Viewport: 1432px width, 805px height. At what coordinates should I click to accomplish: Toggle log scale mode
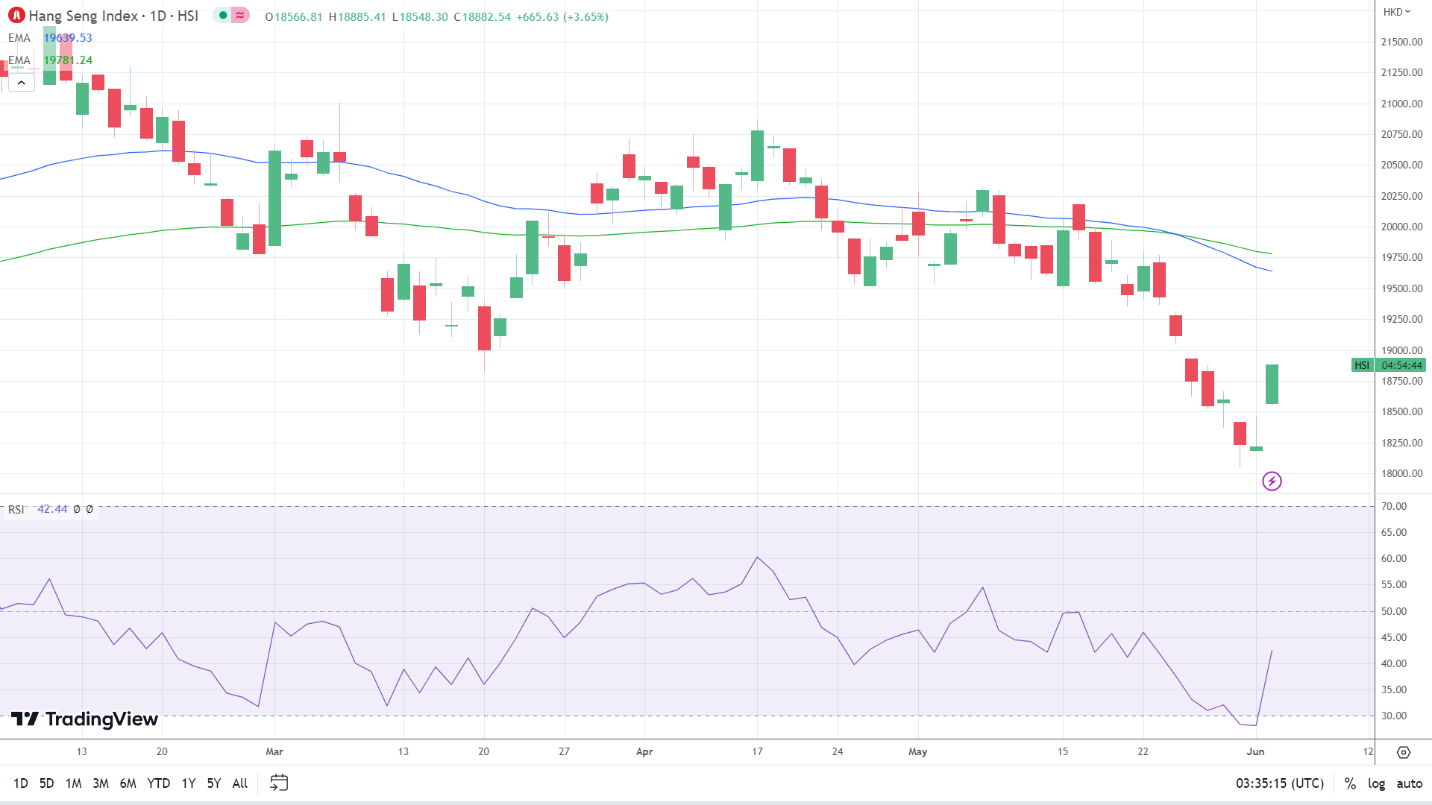coord(1376,783)
